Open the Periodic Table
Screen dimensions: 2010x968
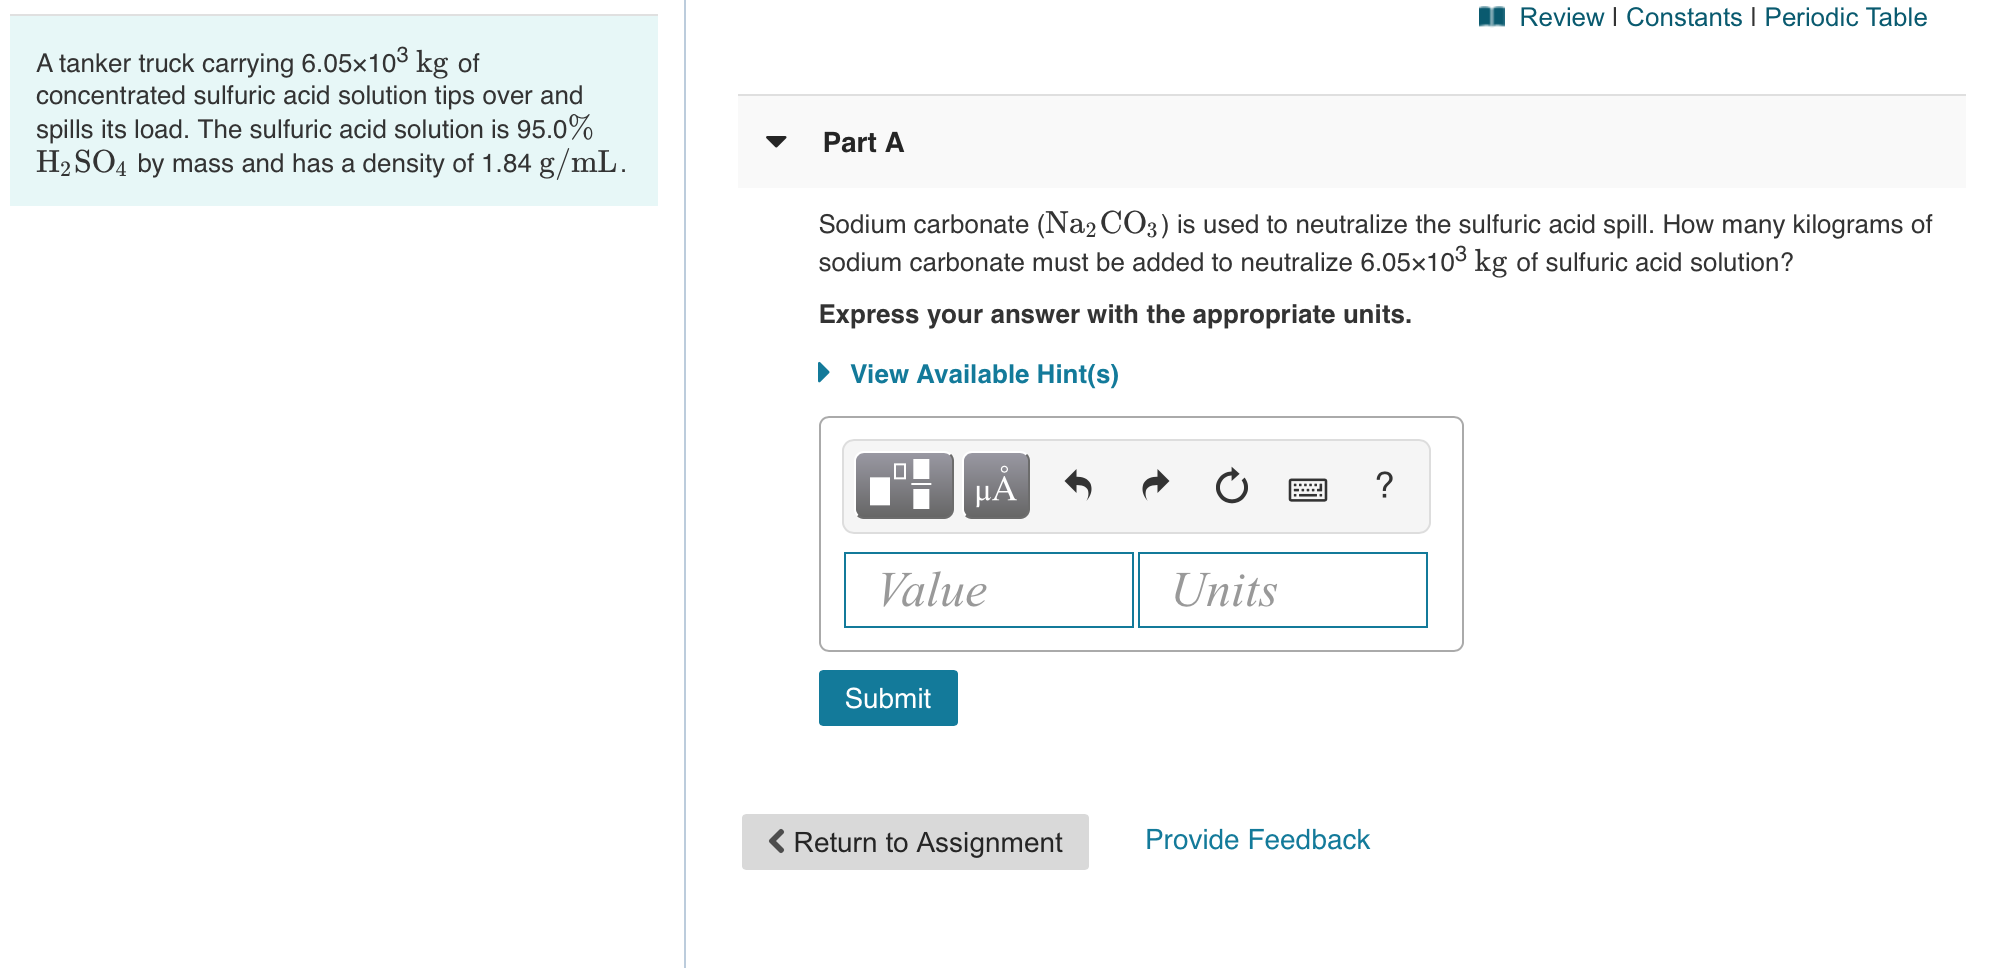coord(1845,17)
